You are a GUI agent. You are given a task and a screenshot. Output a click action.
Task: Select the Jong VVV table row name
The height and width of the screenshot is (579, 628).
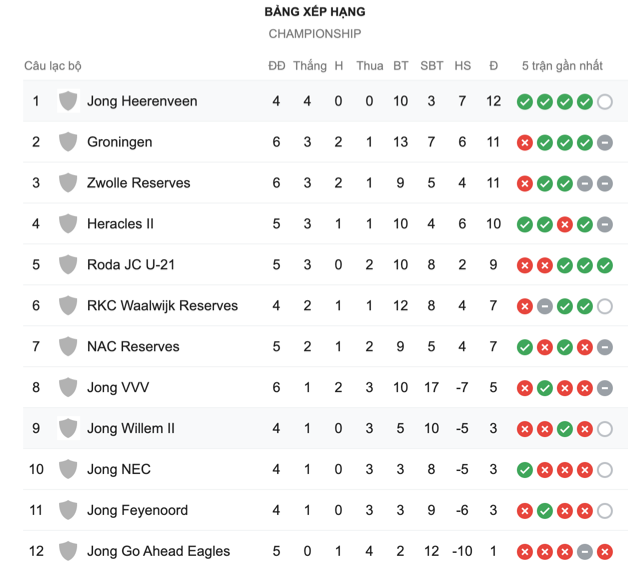(118, 387)
